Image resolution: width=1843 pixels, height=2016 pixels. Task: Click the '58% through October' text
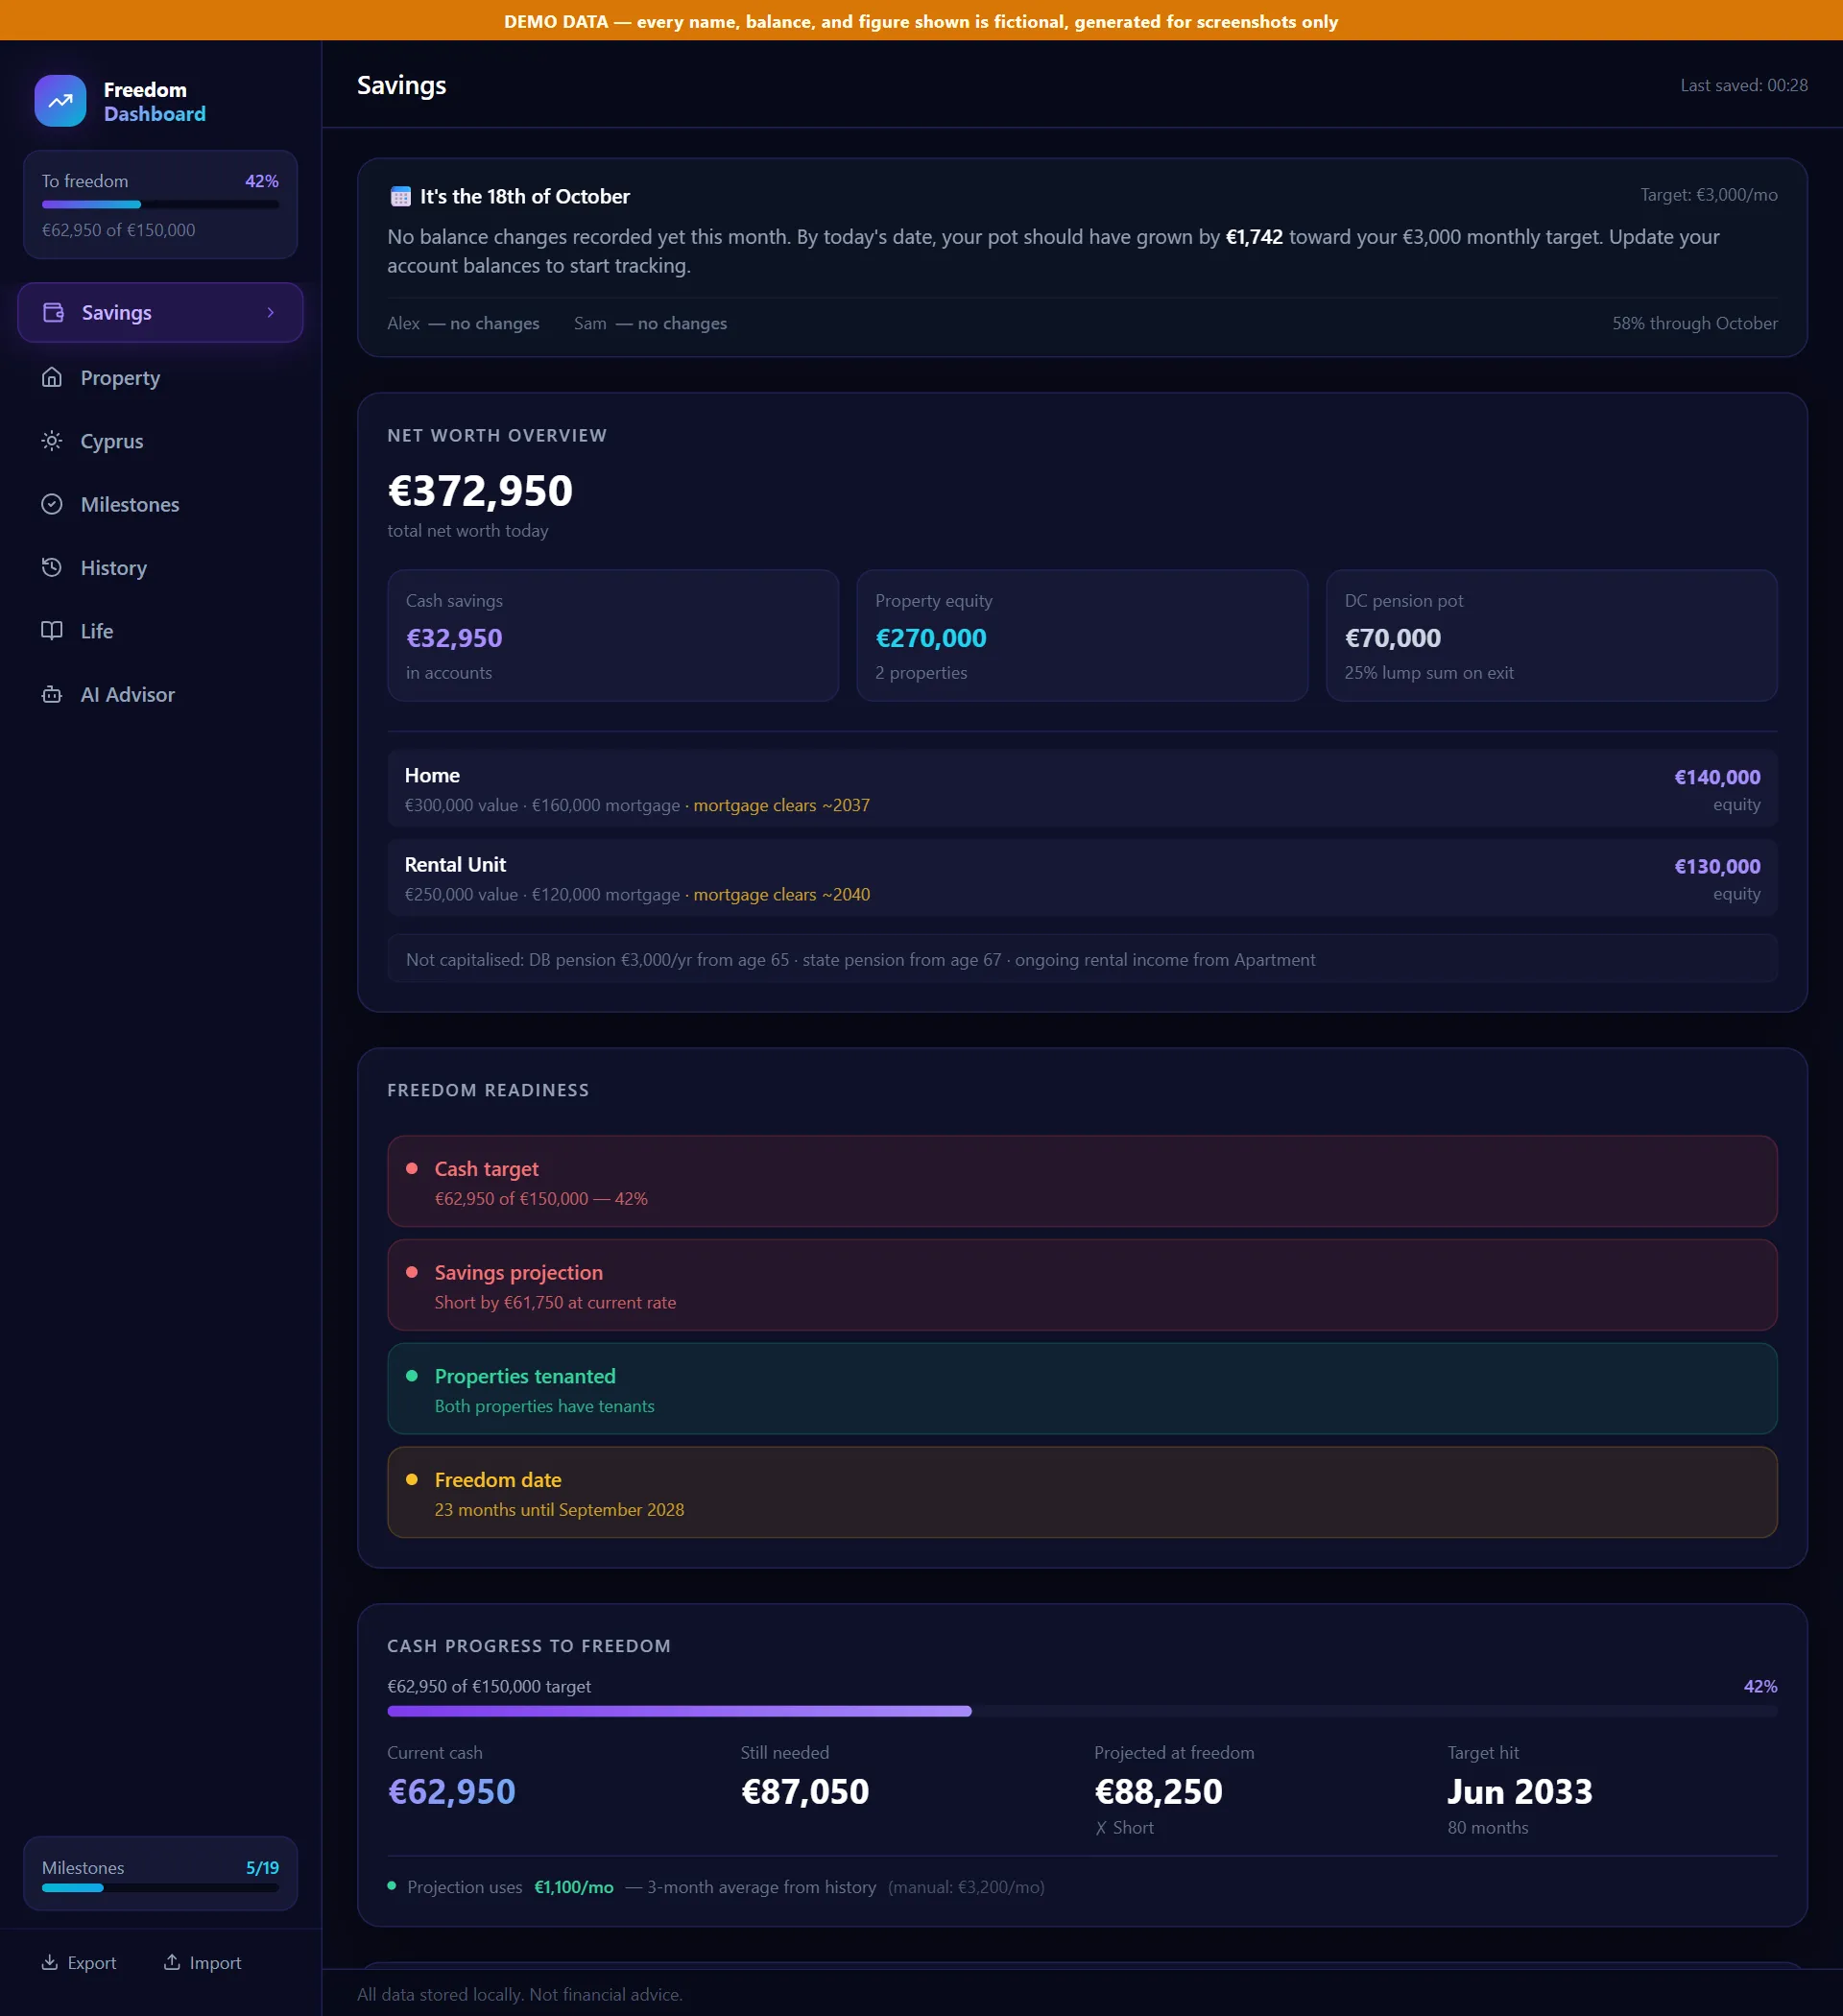point(1694,323)
